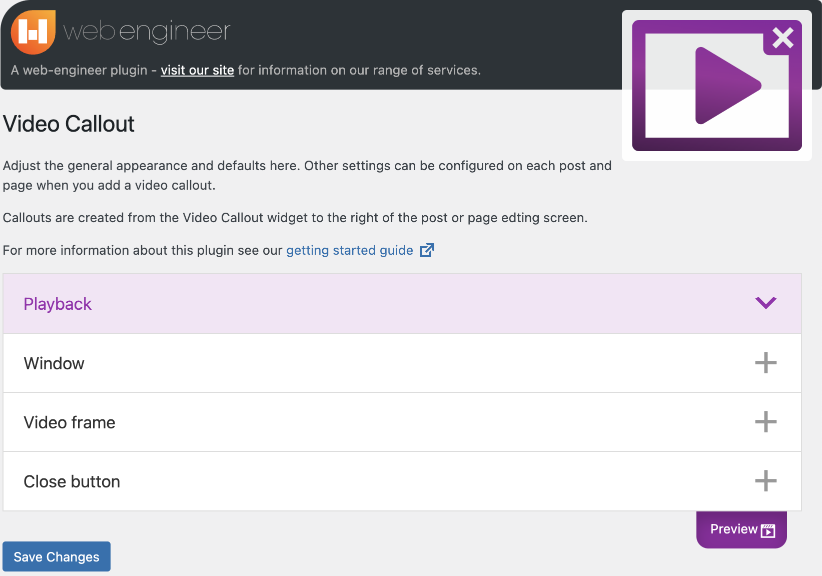Click the plus icon on the Window row
The width and height of the screenshot is (822, 576).
pyautogui.click(x=765, y=363)
